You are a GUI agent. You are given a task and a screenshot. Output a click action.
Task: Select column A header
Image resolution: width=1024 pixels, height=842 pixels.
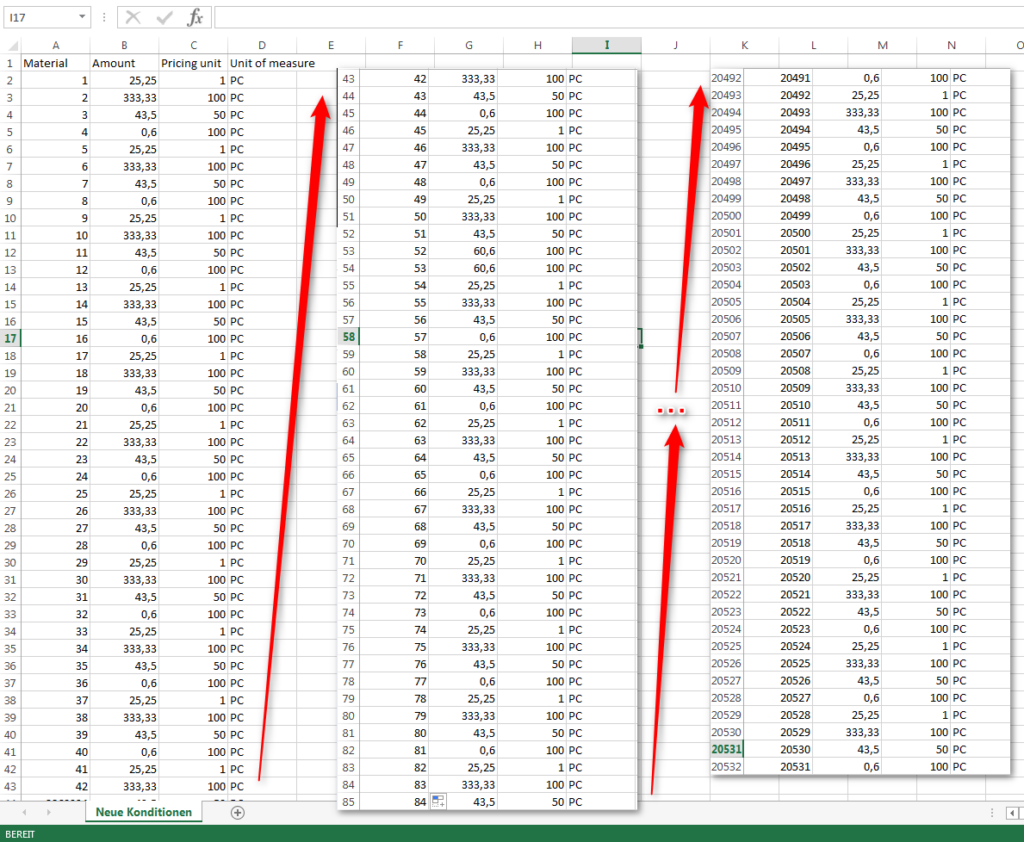pos(56,45)
